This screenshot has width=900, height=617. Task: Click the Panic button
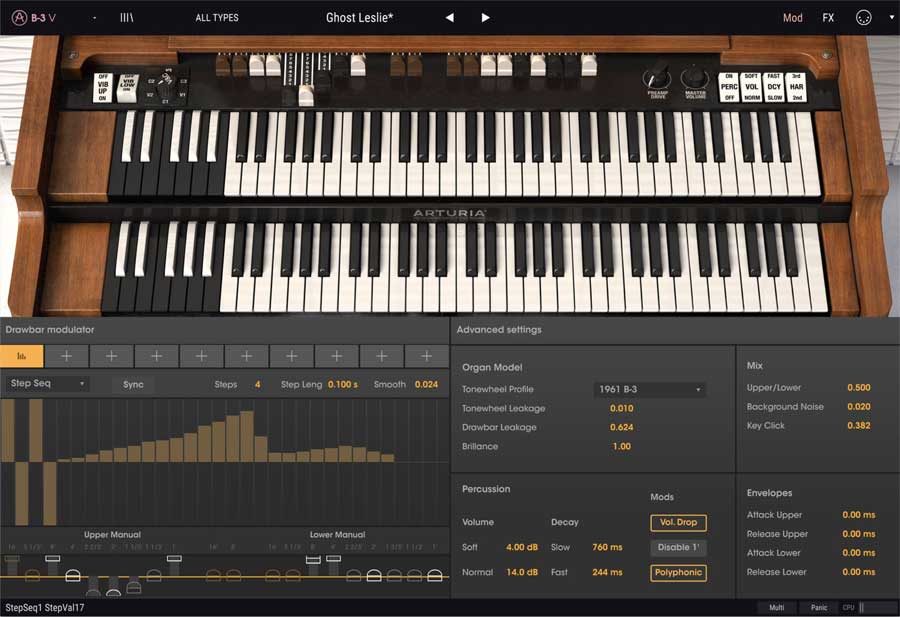pos(819,607)
